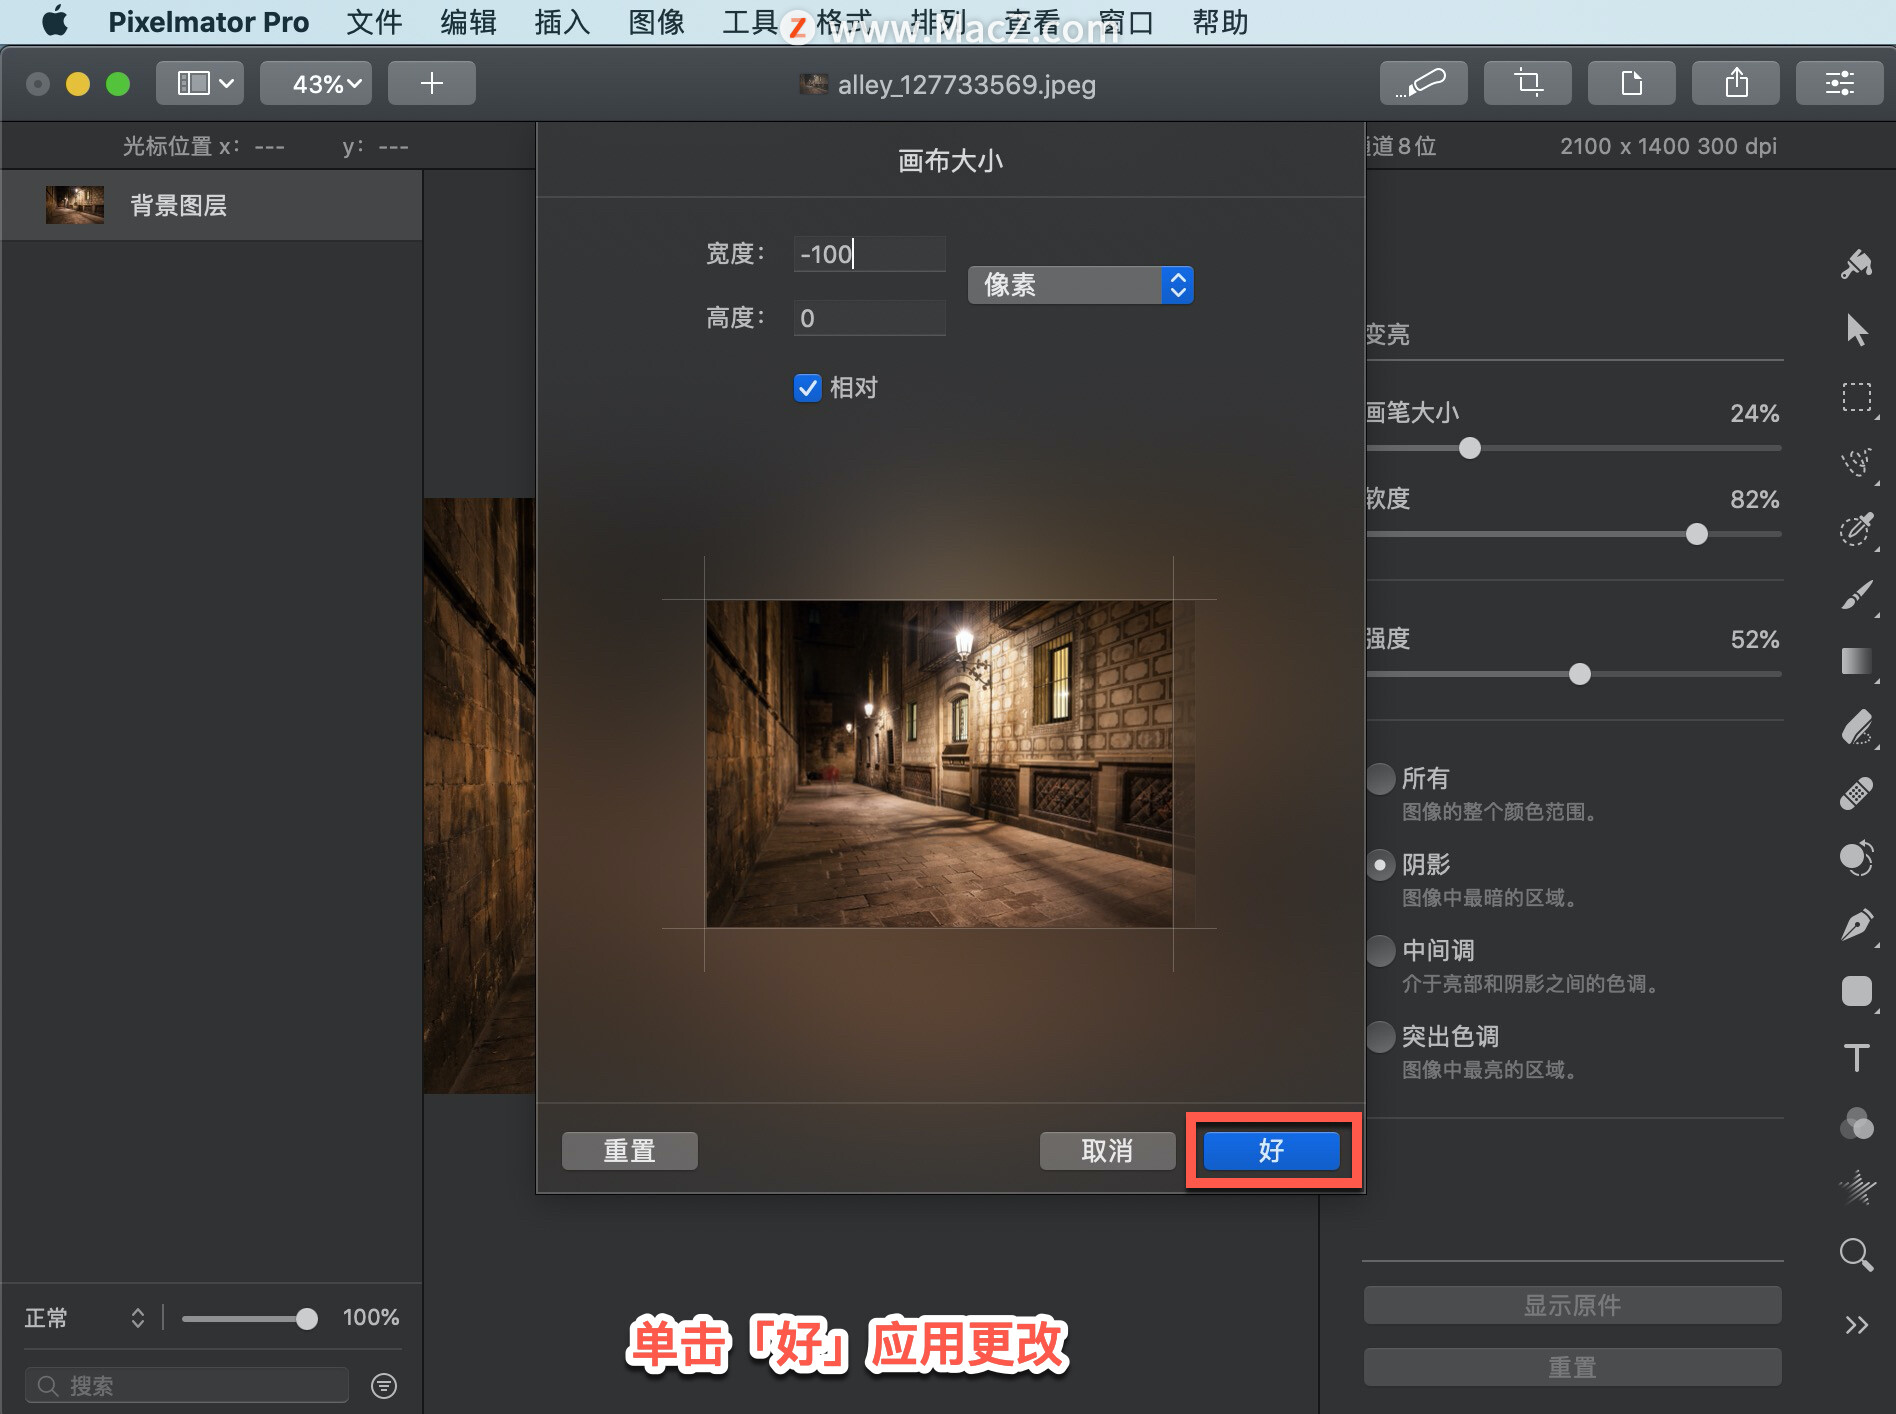The image size is (1896, 1414).
Task: Open the 43% zoom level dropdown
Action: (316, 83)
